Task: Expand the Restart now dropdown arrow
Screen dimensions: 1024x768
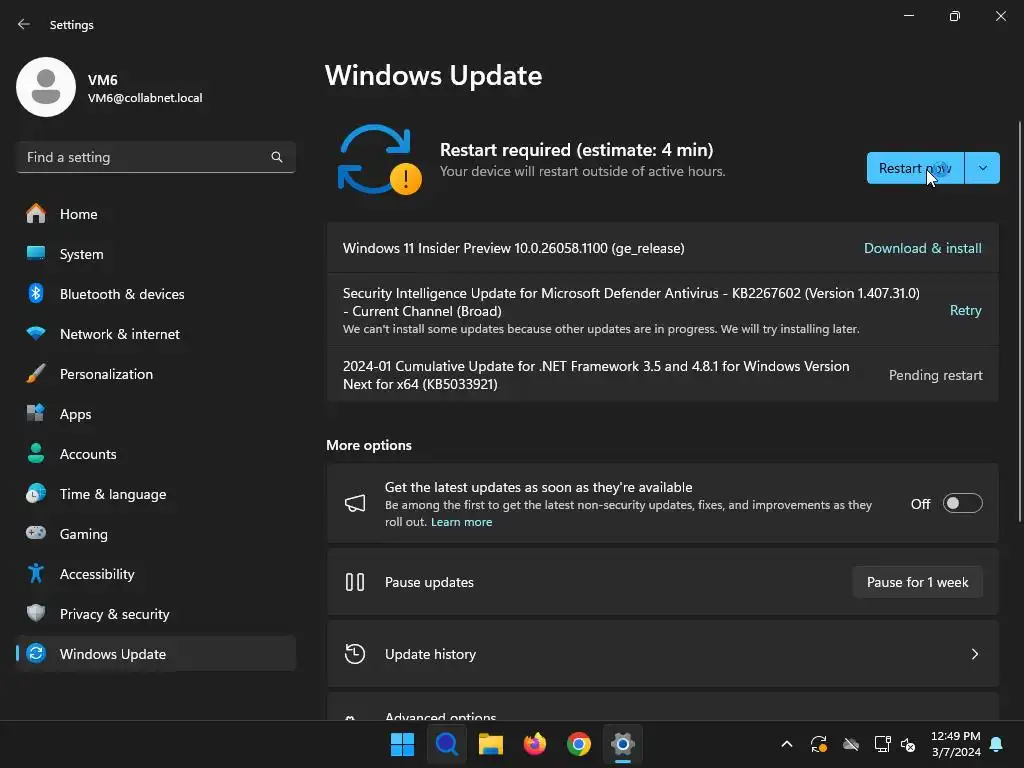Action: click(x=982, y=168)
